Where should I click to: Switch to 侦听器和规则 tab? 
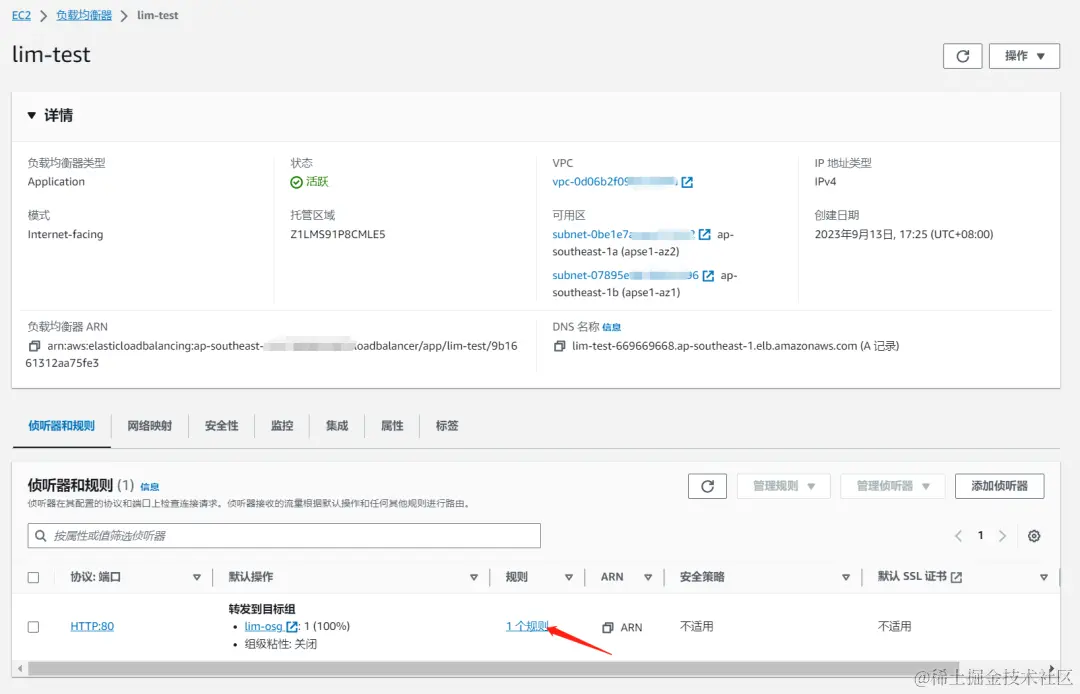(x=61, y=426)
